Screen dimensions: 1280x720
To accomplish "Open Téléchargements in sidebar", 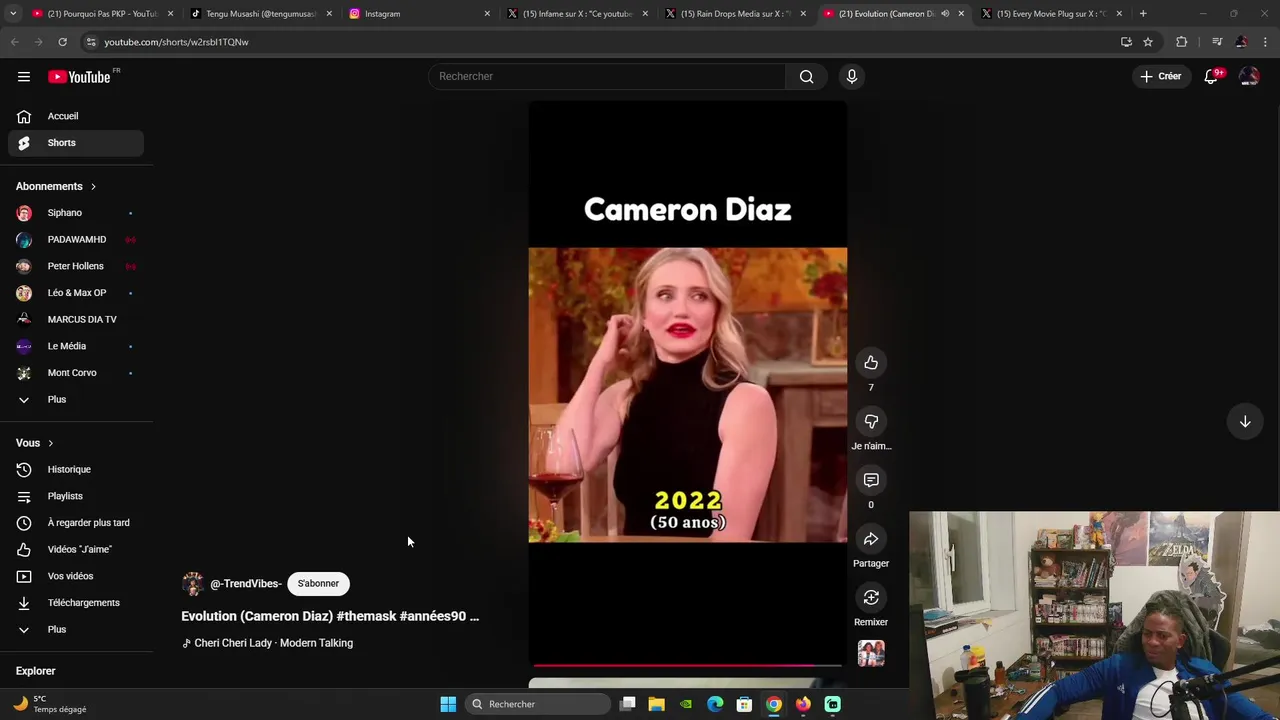I will (x=76, y=603).
